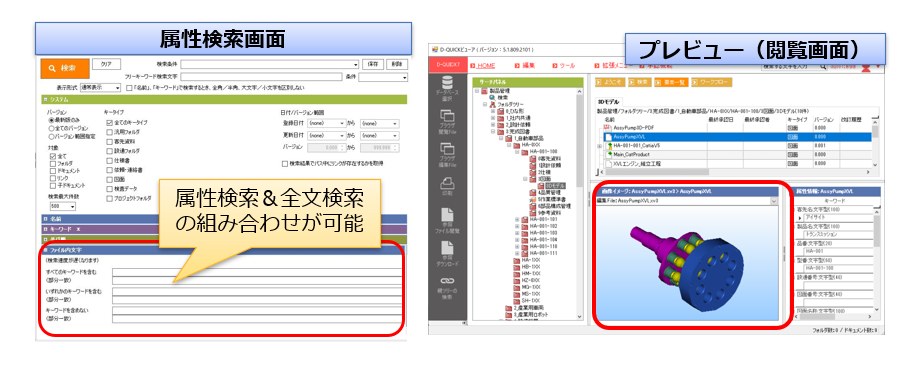Toggle the プロジェクトフォルダ checkbox
Image resolution: width=907 pixels, height=367 pixels.
point(109,198)
